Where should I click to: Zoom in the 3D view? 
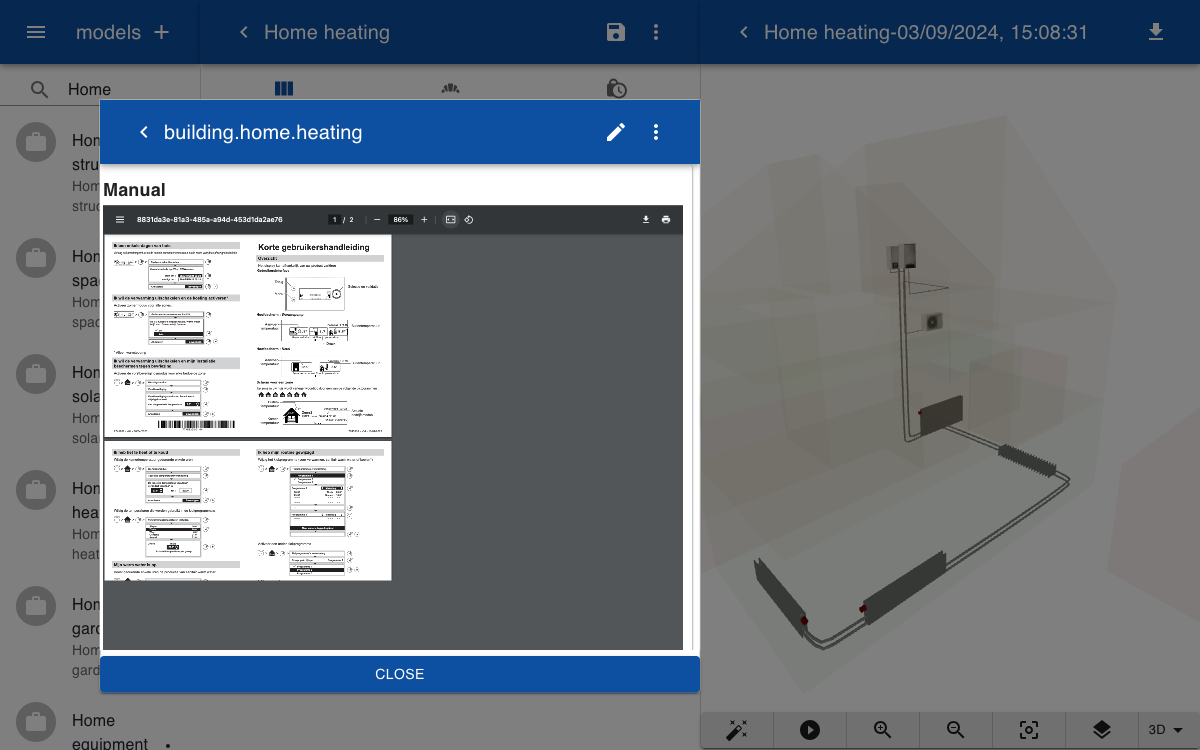883,730
